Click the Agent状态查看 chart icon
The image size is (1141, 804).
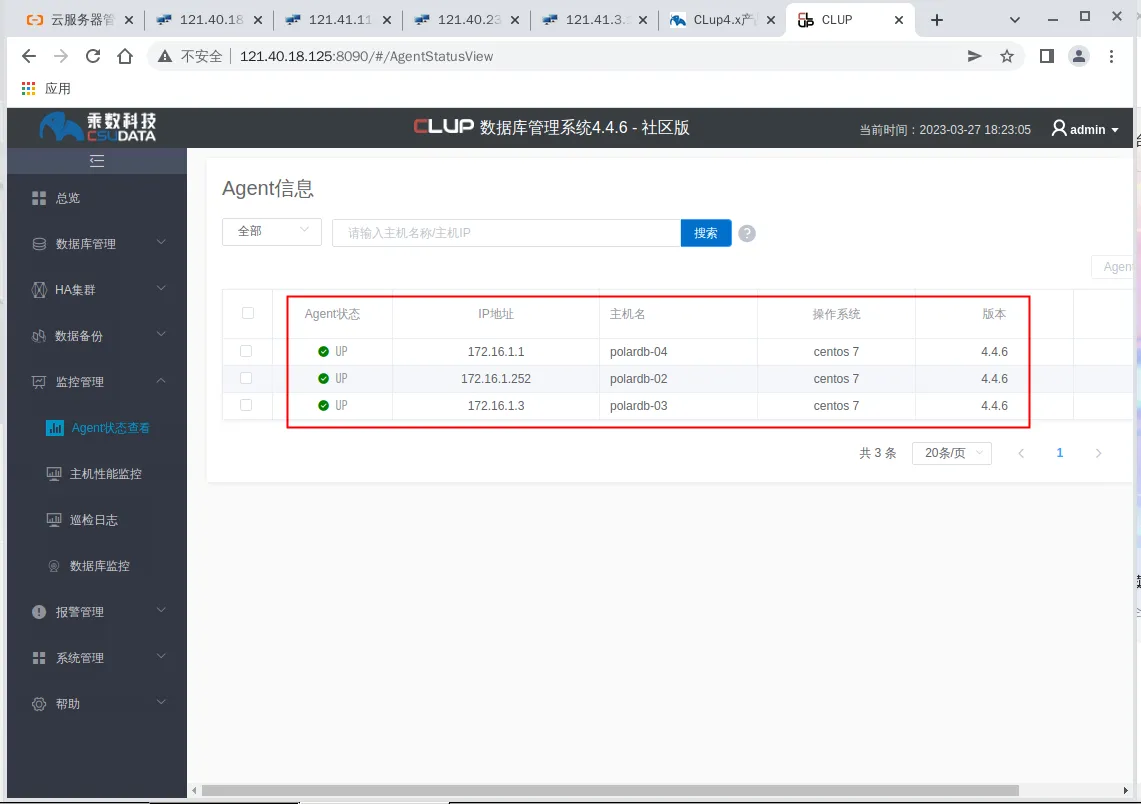click(x=55, y=428)
